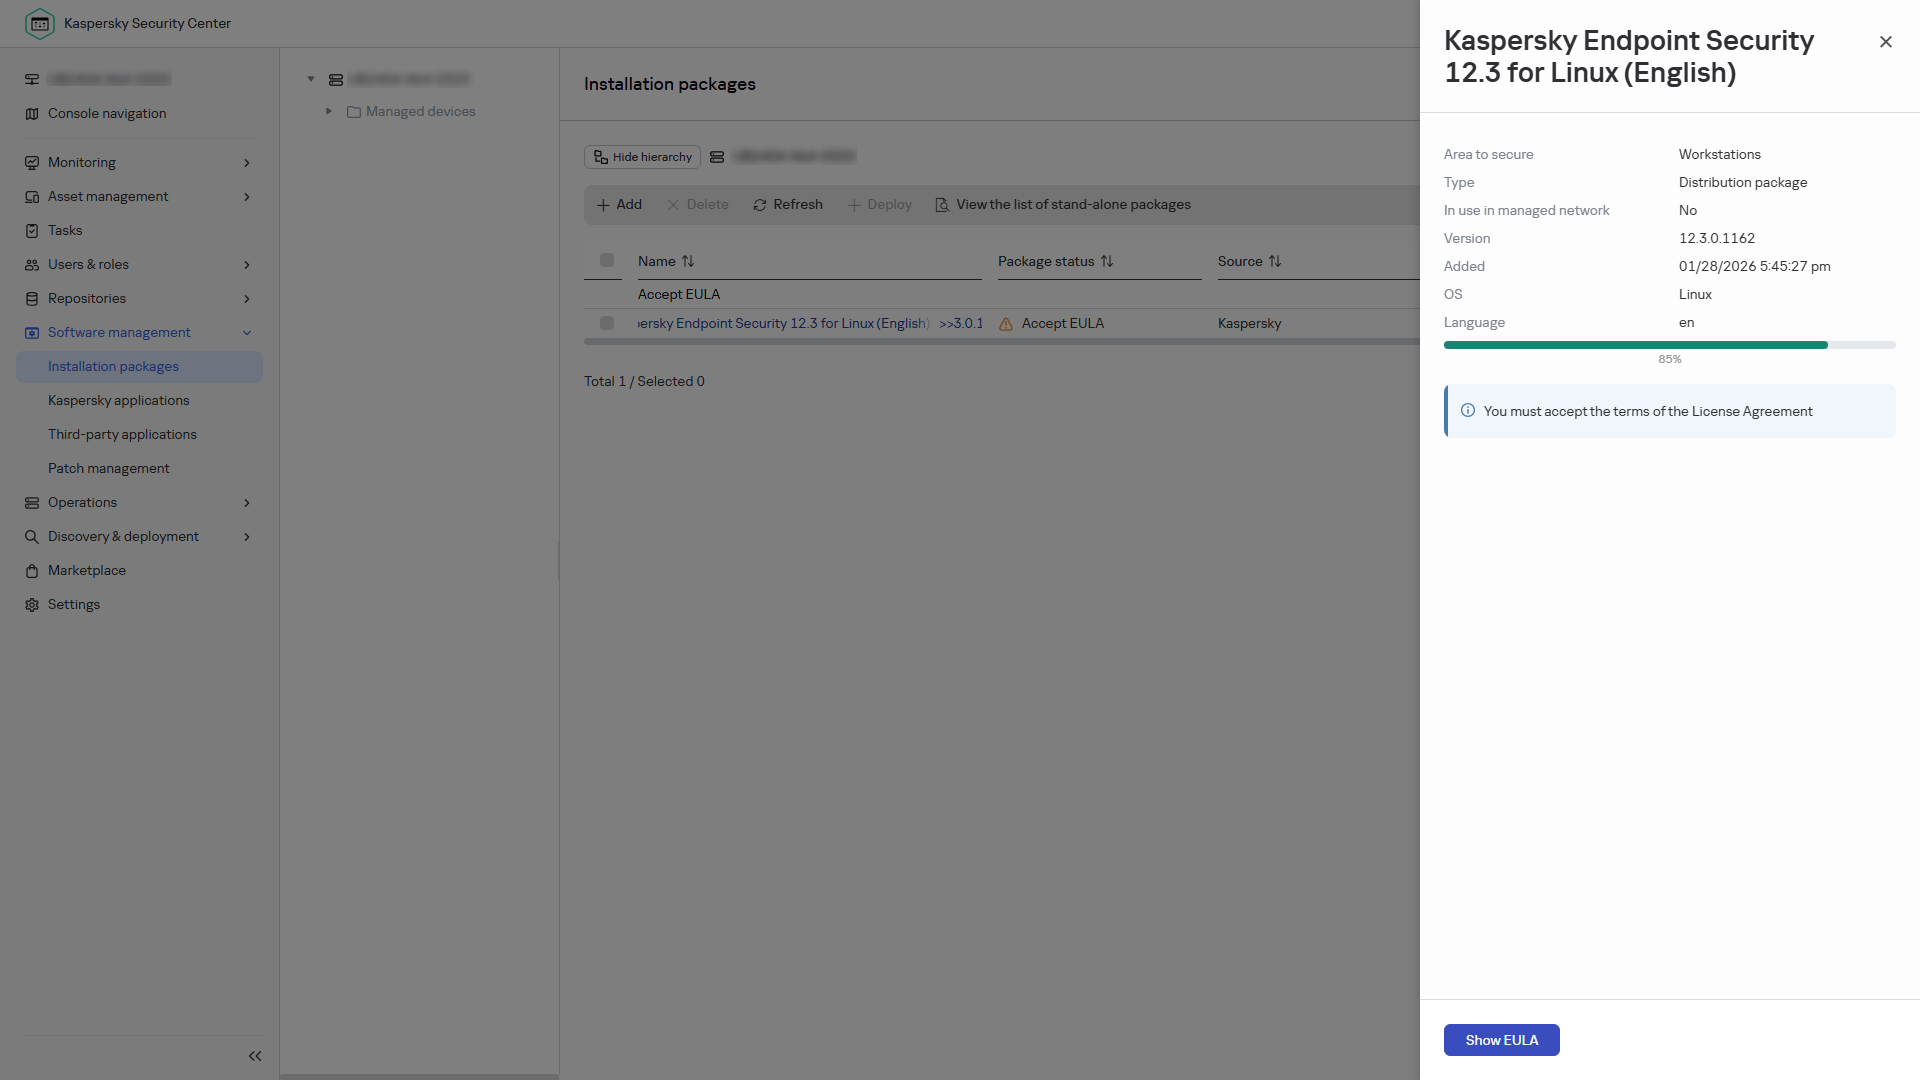The width and height of the screenshot is (1920, 1080).
Task: Click the Settings gear icon
Action: 32,604
